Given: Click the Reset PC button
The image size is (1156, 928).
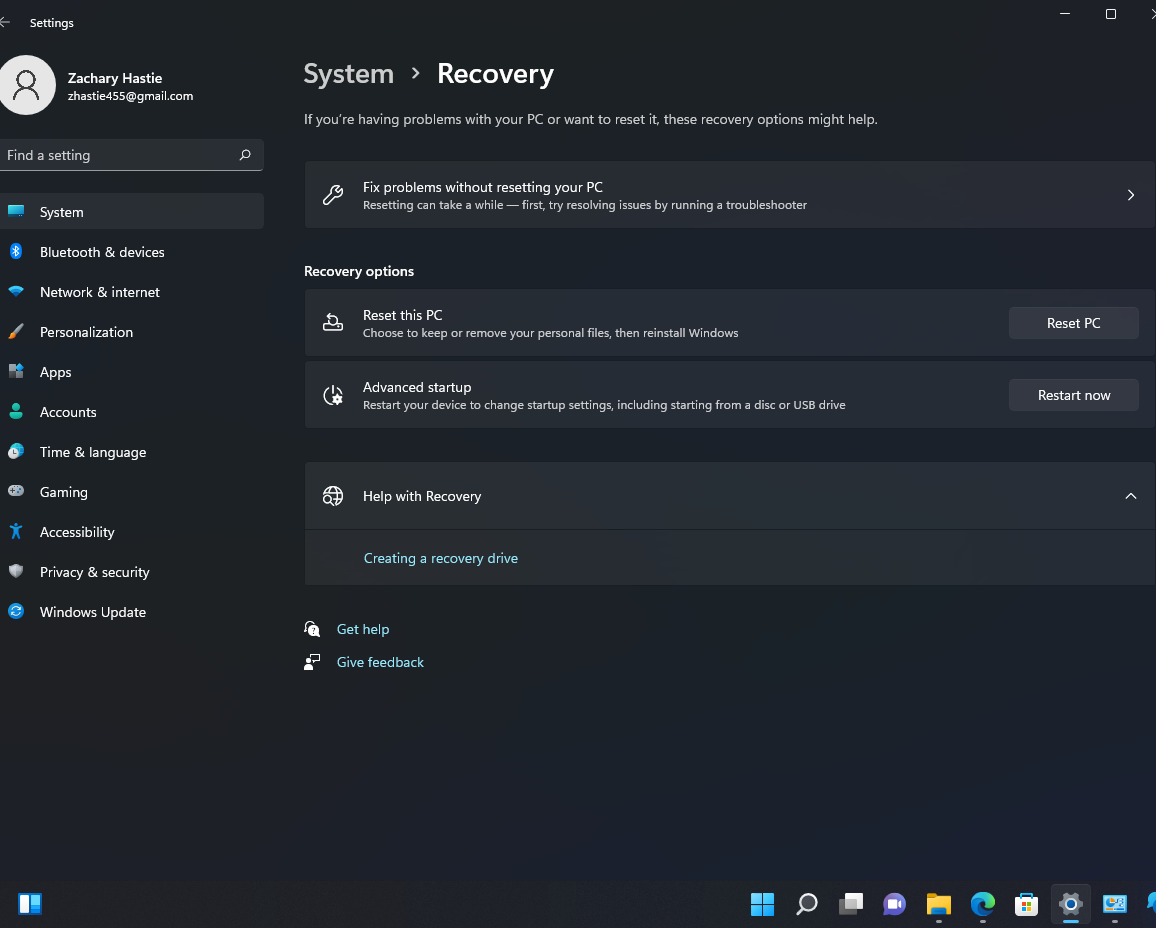Looking at the screenshot, I should (x=1073, y=323).
